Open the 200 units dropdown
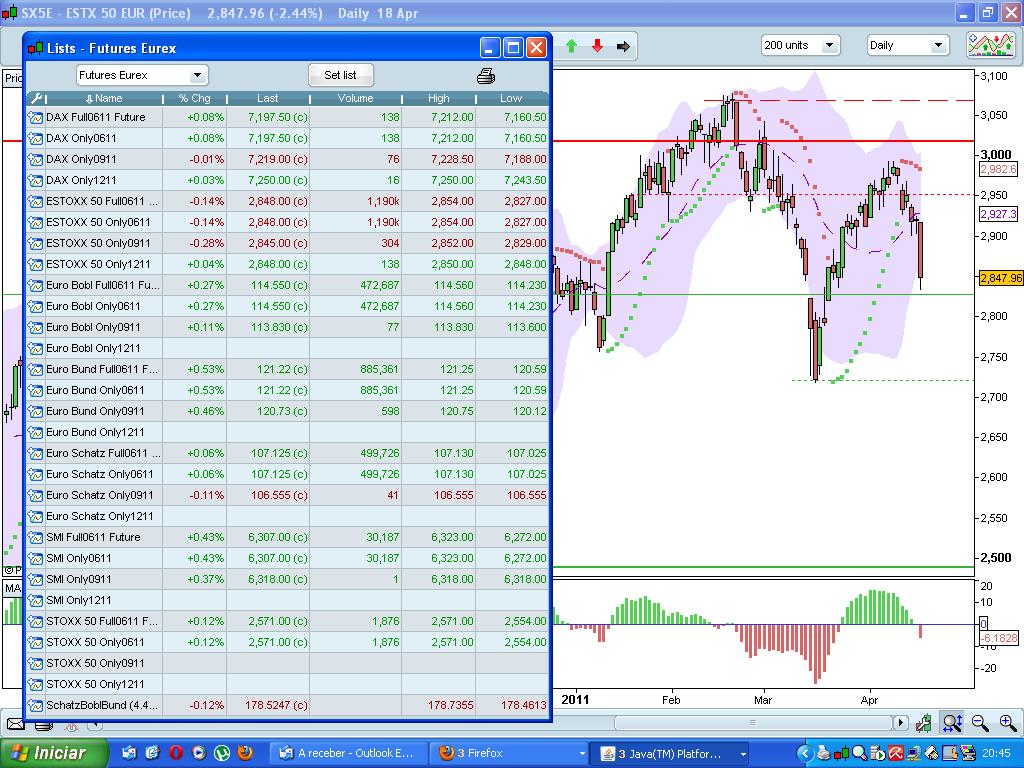This screenshot has height=768, width=1024. [x=829, y=45]
